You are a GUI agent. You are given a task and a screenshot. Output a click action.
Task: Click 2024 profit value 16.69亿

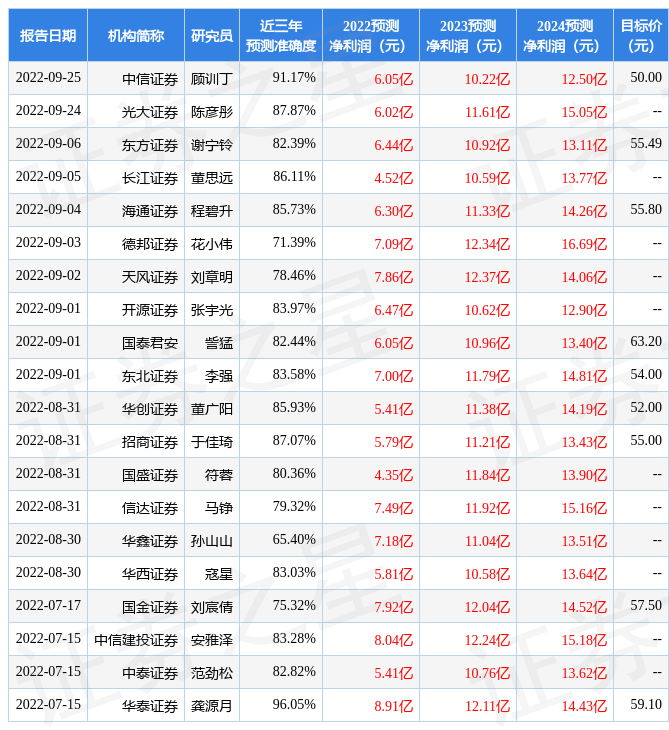click(x=584, y=244)
